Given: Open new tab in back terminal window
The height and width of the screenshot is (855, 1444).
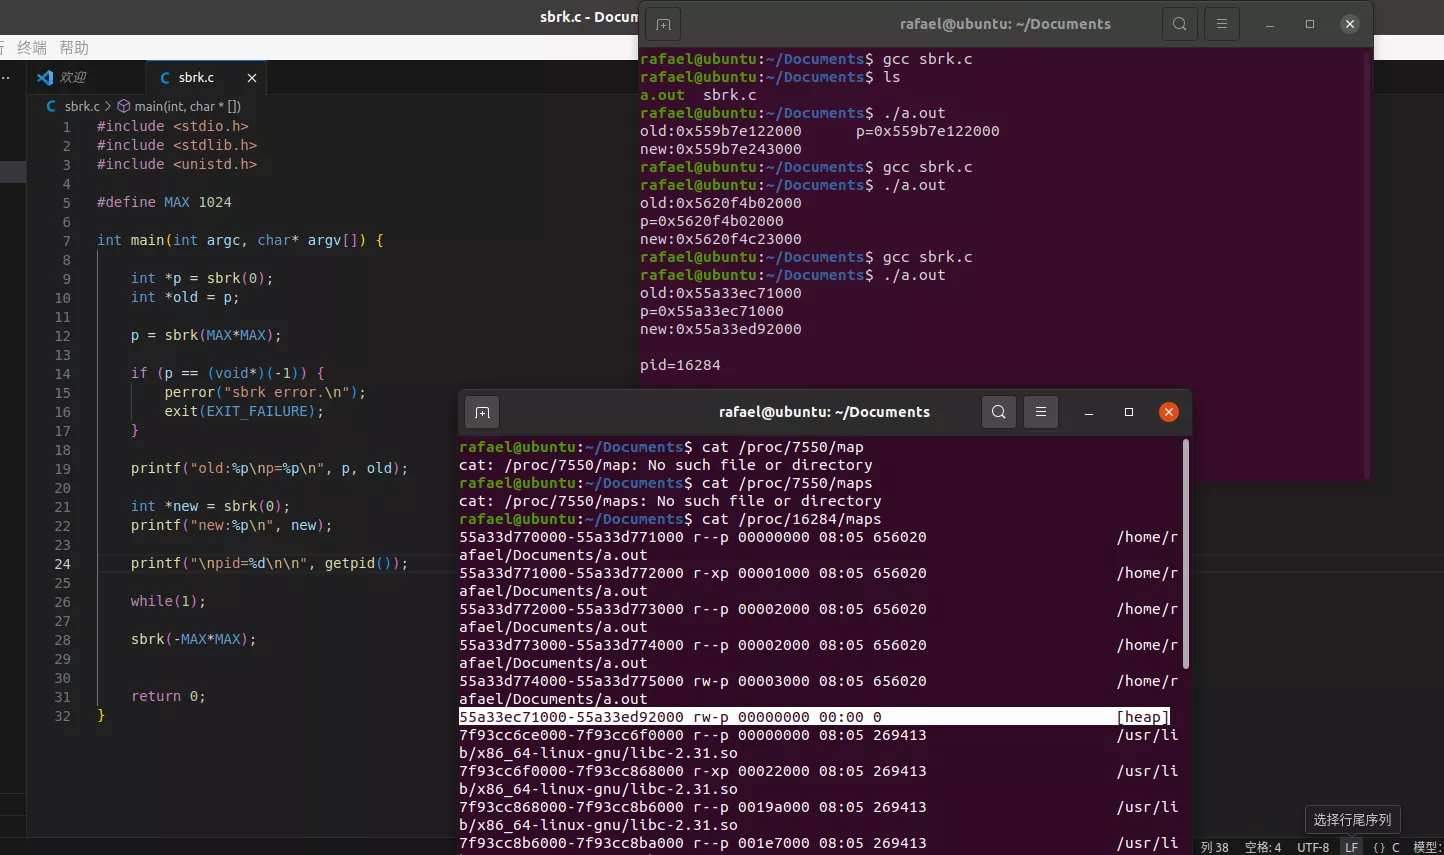Looking at the screenshot, I should pos(663,24).
